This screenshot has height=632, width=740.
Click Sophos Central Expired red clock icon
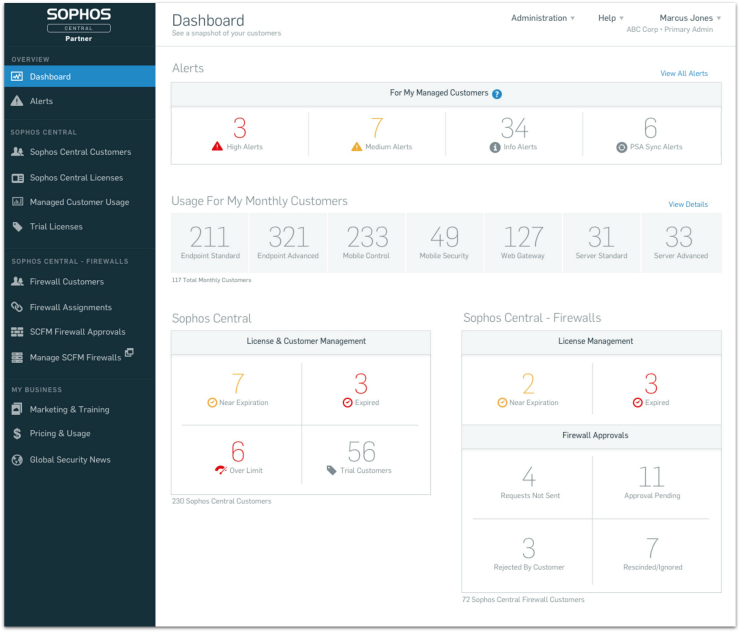[347, 403]
